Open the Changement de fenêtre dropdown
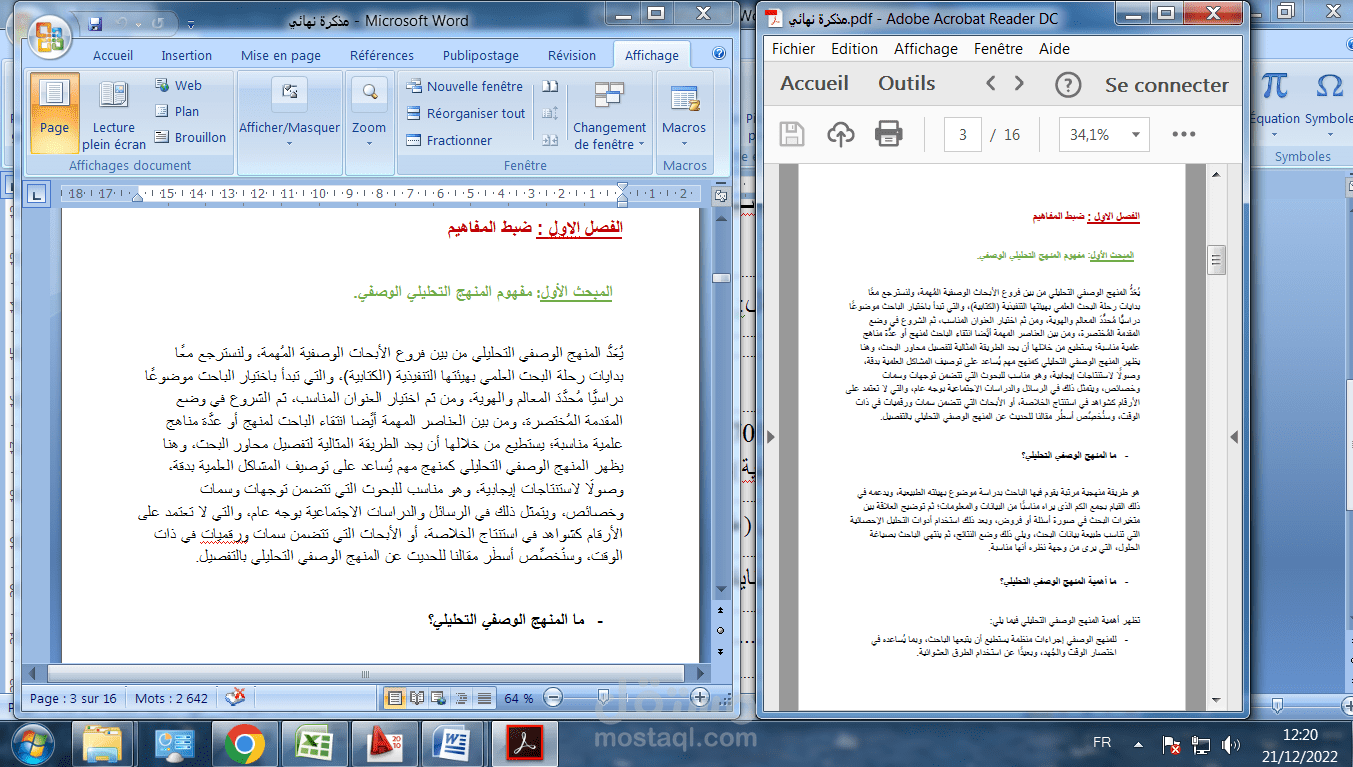The width and height of the screenshot is (1353, 767). pyautogui.click(x=610, y=114)
